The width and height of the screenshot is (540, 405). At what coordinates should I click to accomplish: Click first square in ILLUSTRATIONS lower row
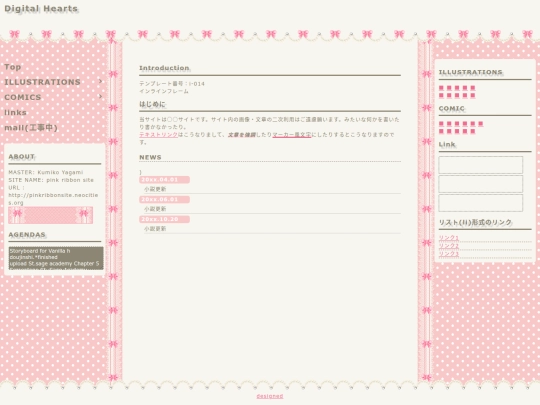click(441, 95)
